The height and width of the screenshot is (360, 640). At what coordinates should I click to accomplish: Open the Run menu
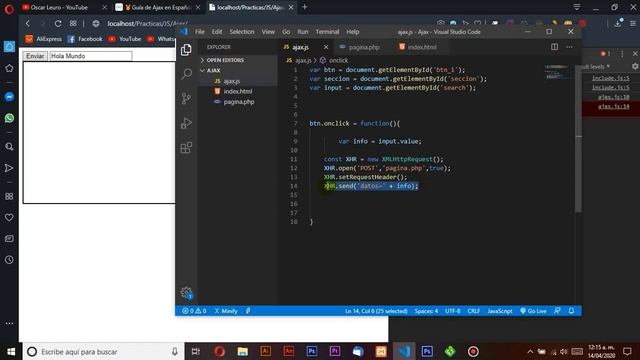click(302, 32)
